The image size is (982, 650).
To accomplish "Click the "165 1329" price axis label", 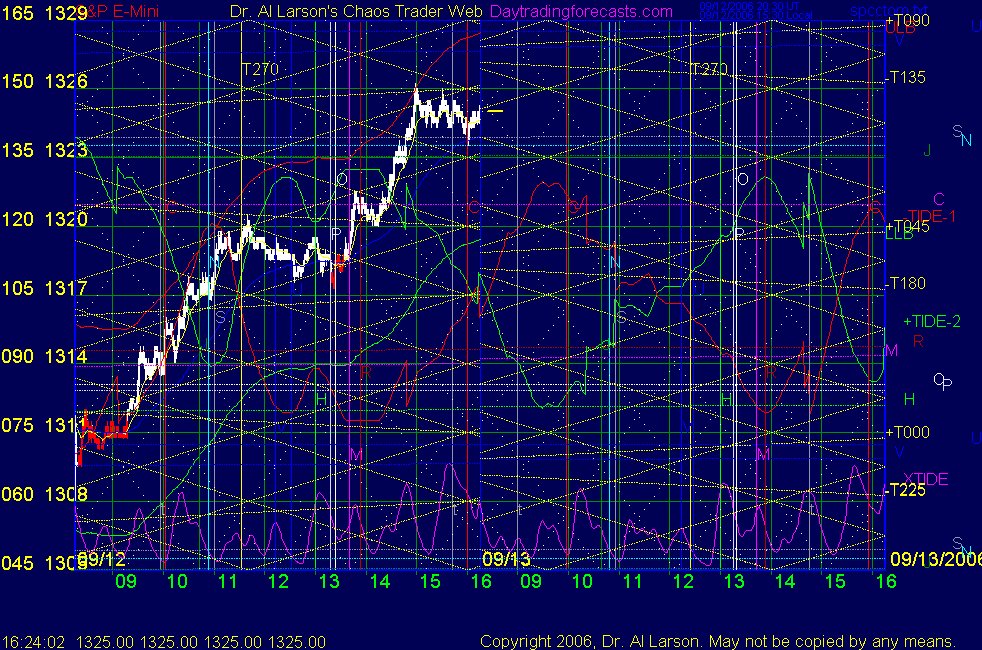I will coord(44,13).
